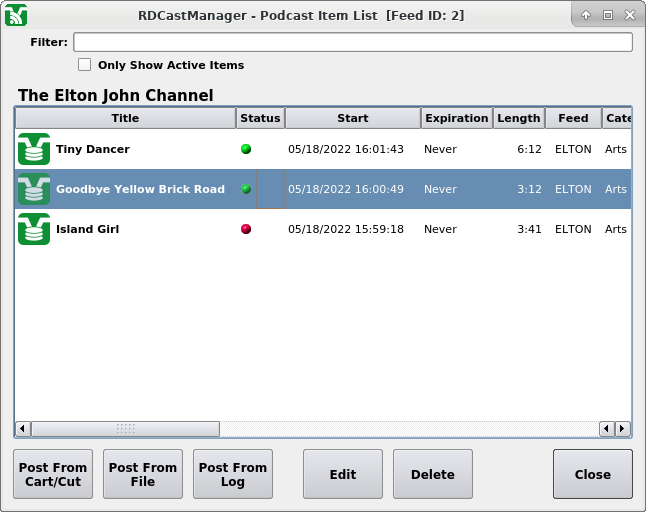This screenshot has height=512, width=646.
Task: Sort the list by the Title column header
Action: pos(125,118)
